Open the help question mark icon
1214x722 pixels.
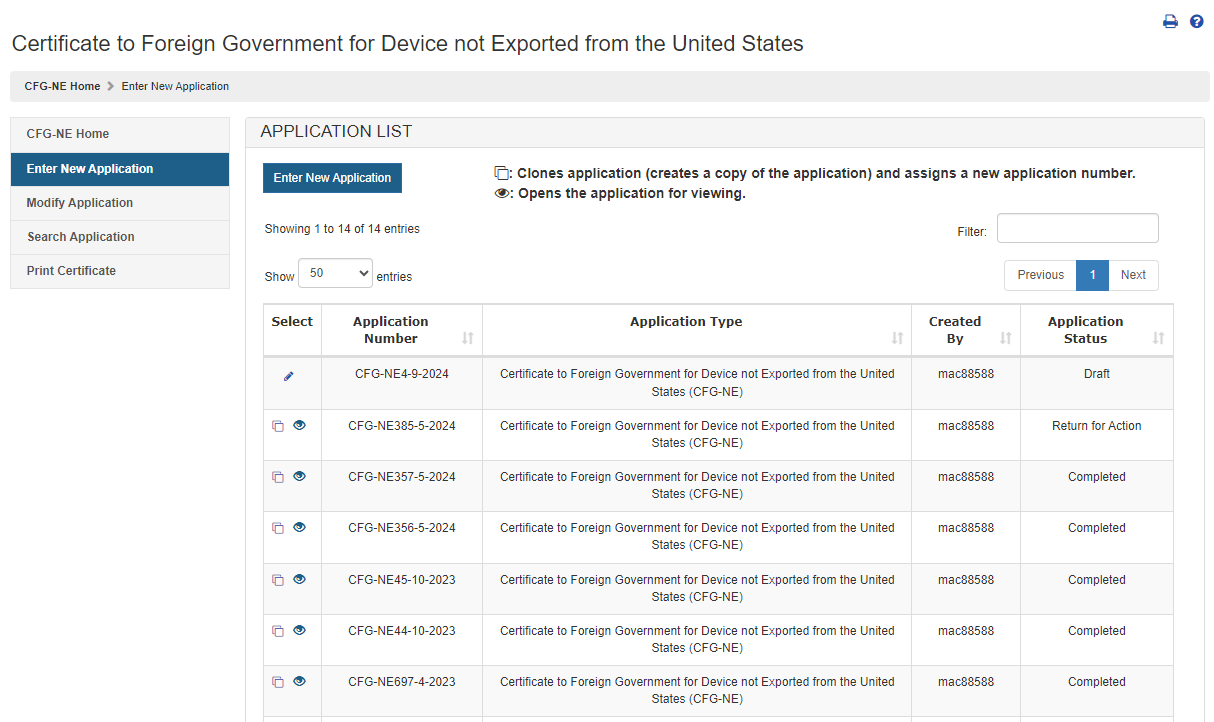click(x=1196, y=21)
